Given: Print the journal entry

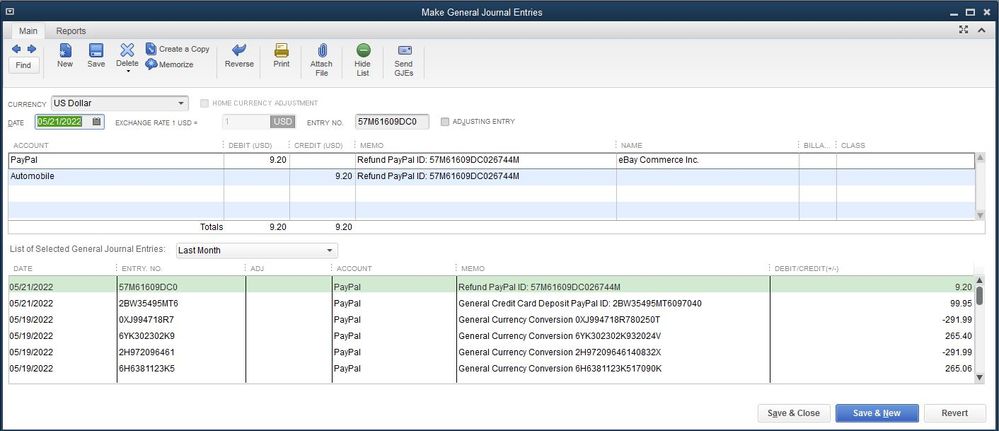Looking at the screenshot, I should [281, 54].
